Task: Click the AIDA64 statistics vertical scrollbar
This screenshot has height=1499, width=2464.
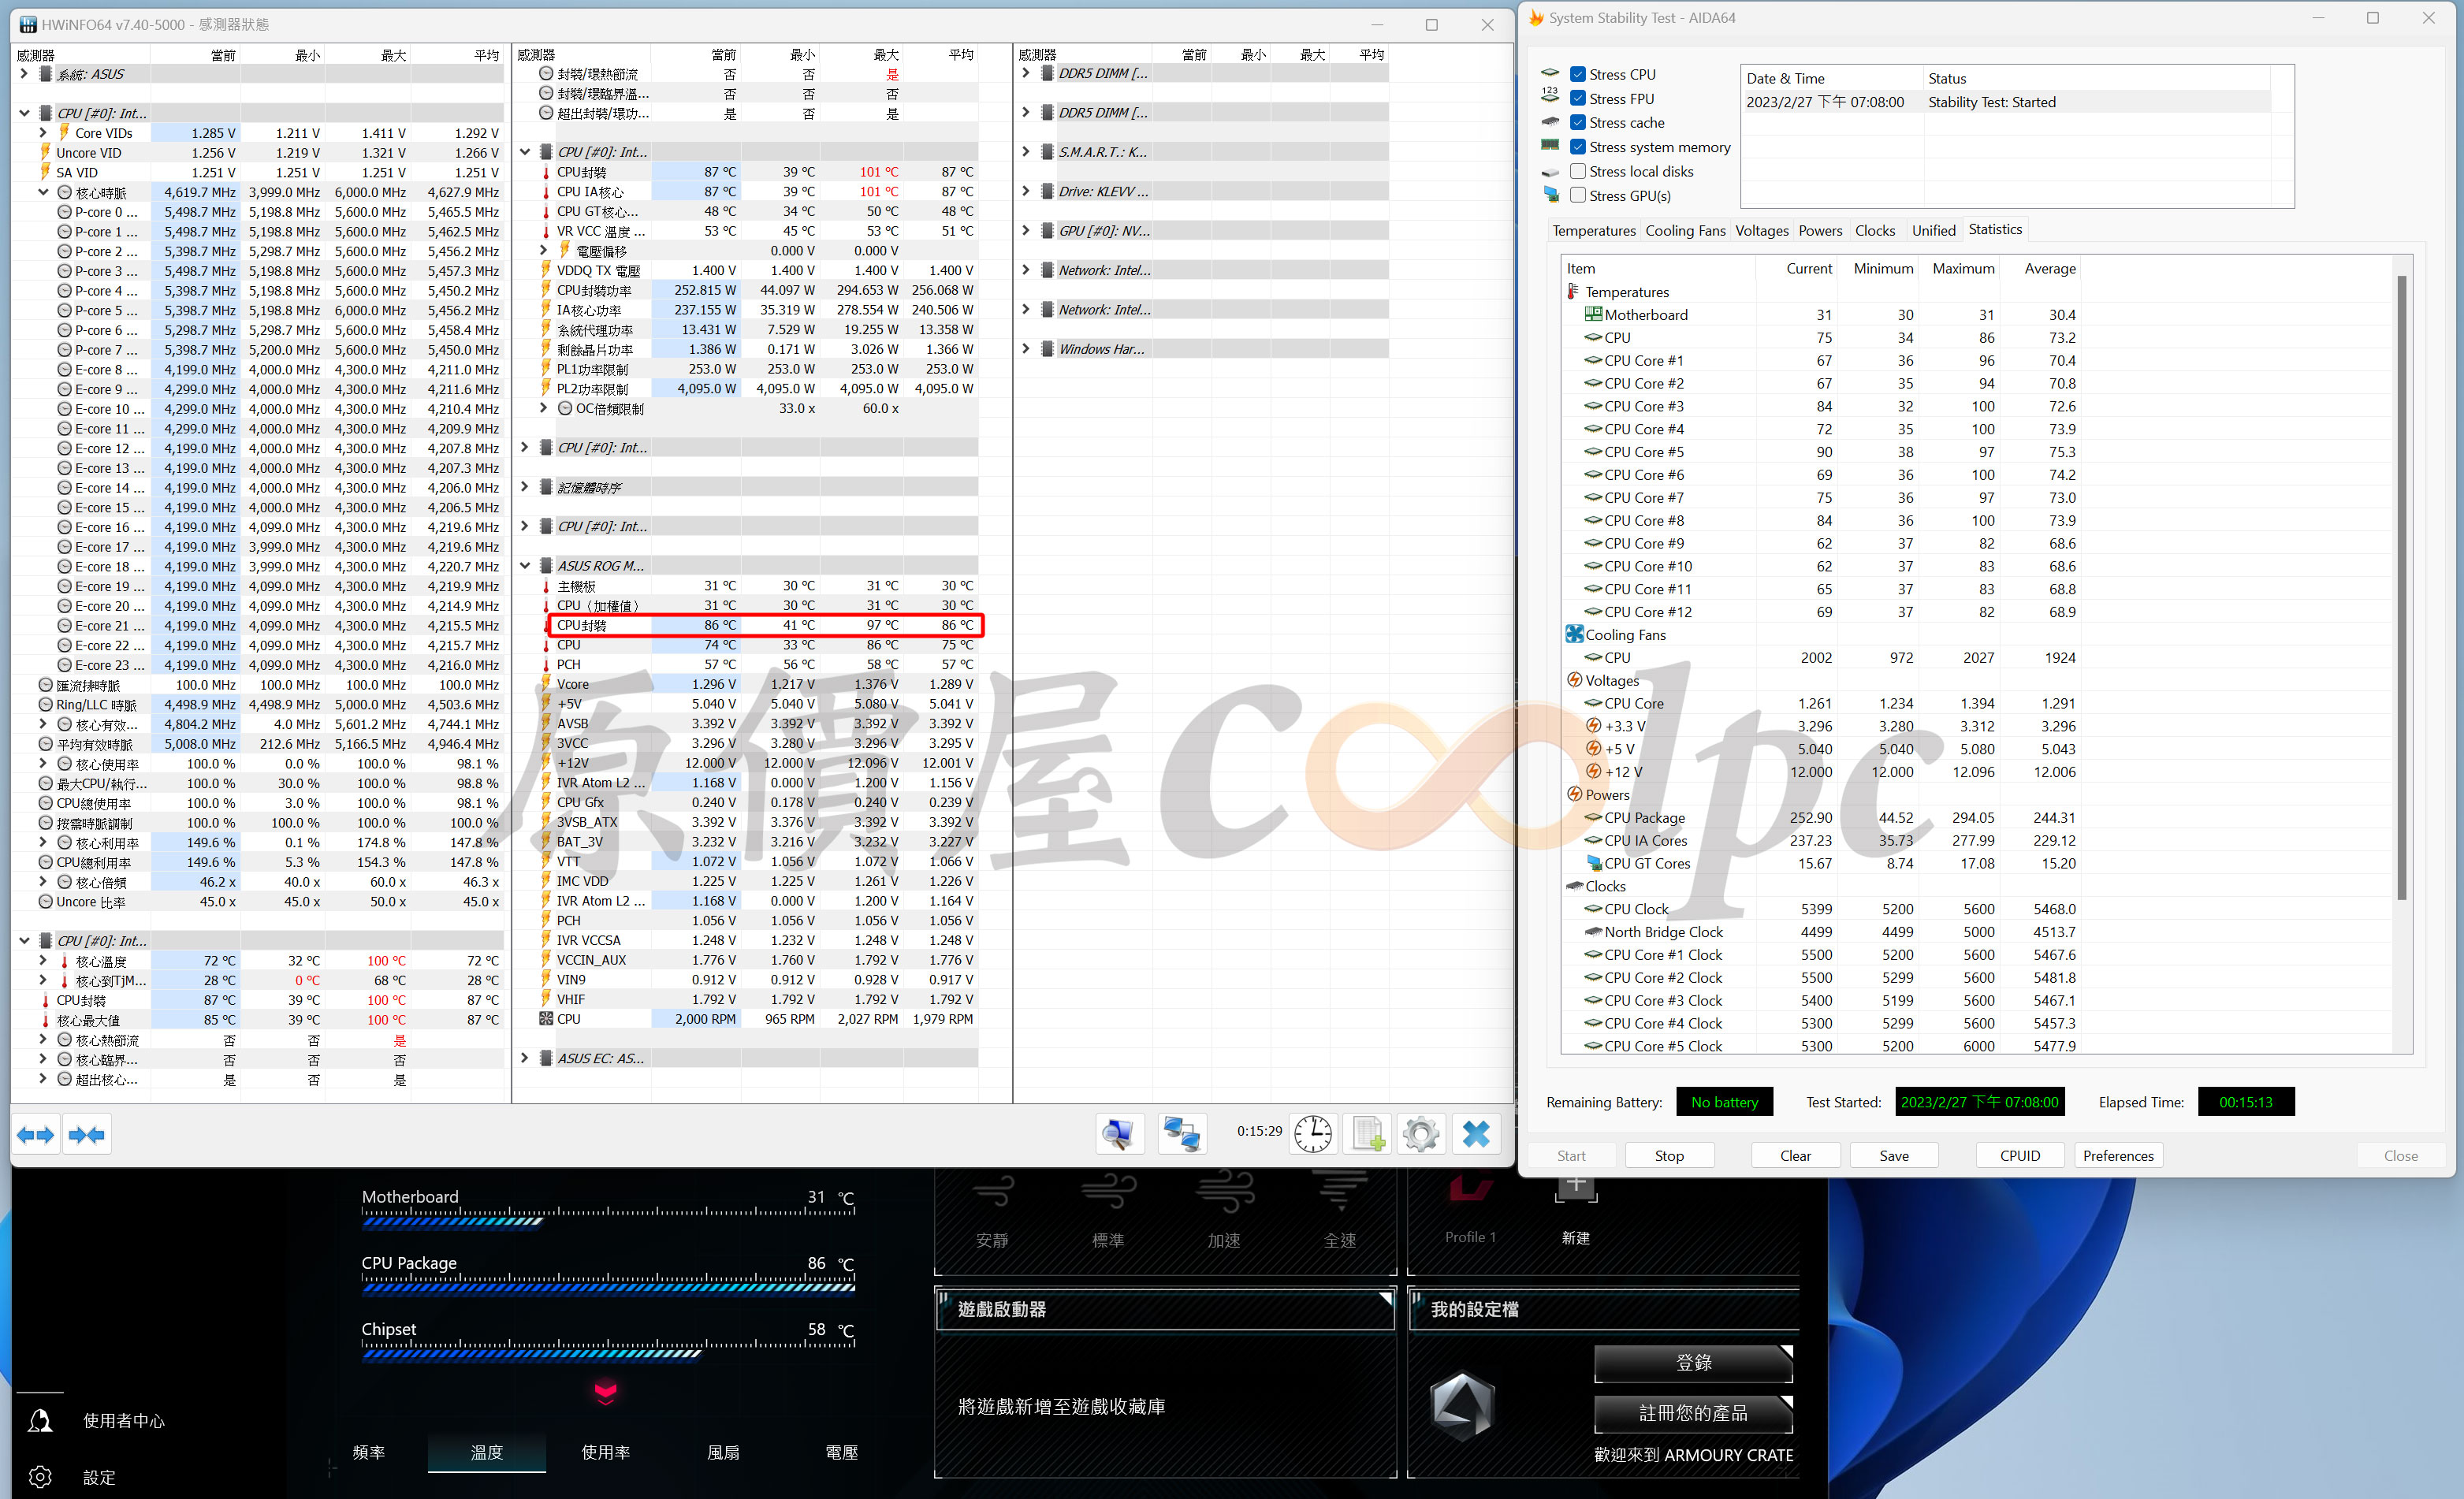Action: point(2402,587)
